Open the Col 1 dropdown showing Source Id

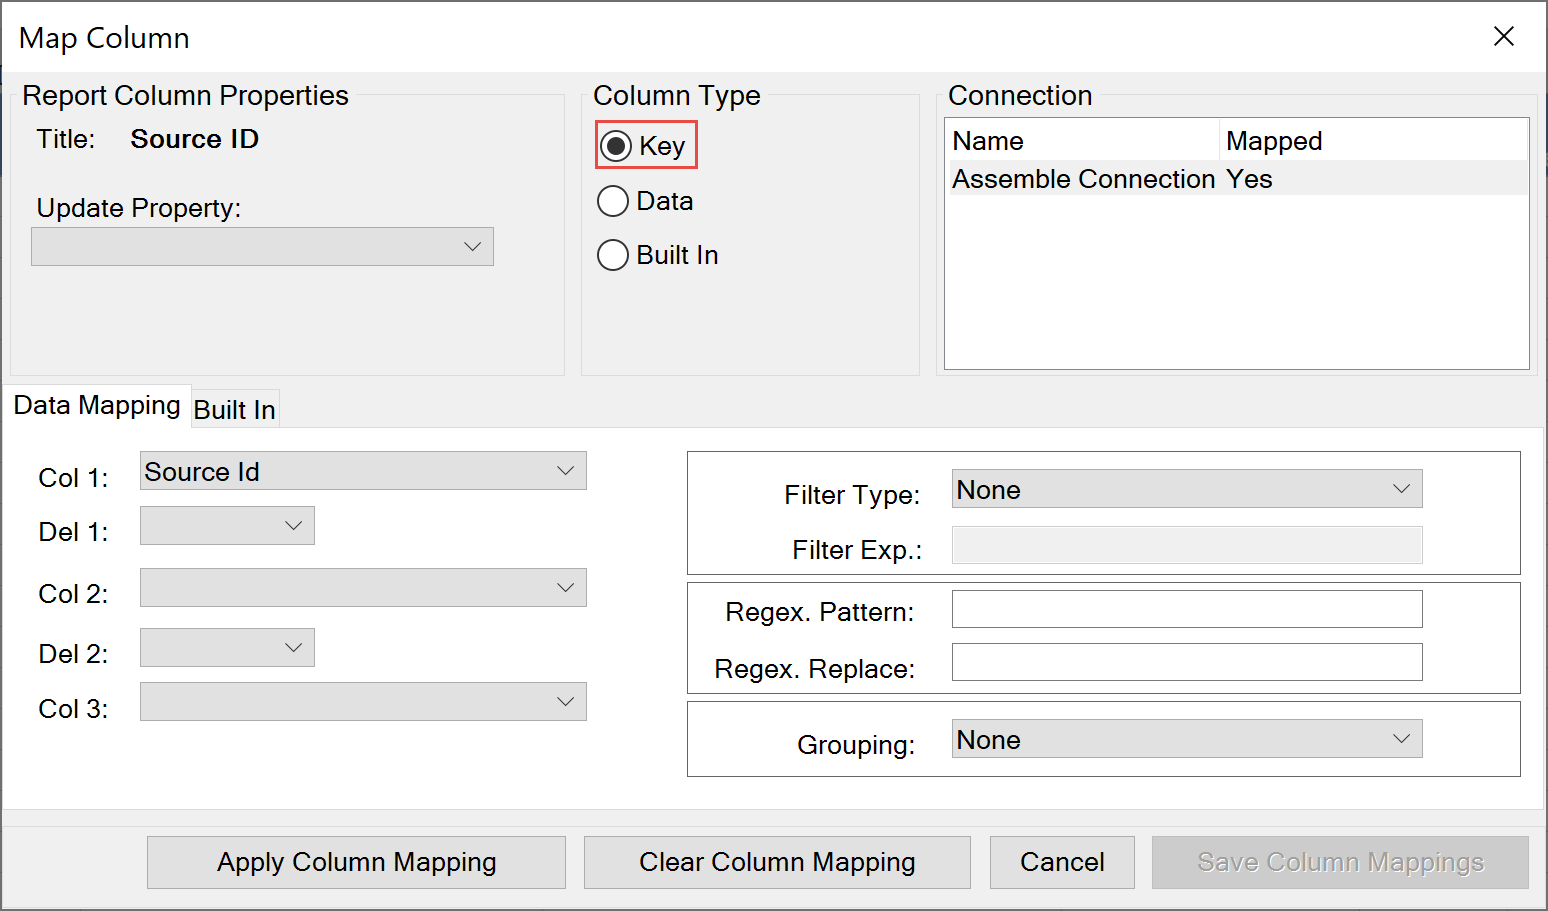click(363, 470)
